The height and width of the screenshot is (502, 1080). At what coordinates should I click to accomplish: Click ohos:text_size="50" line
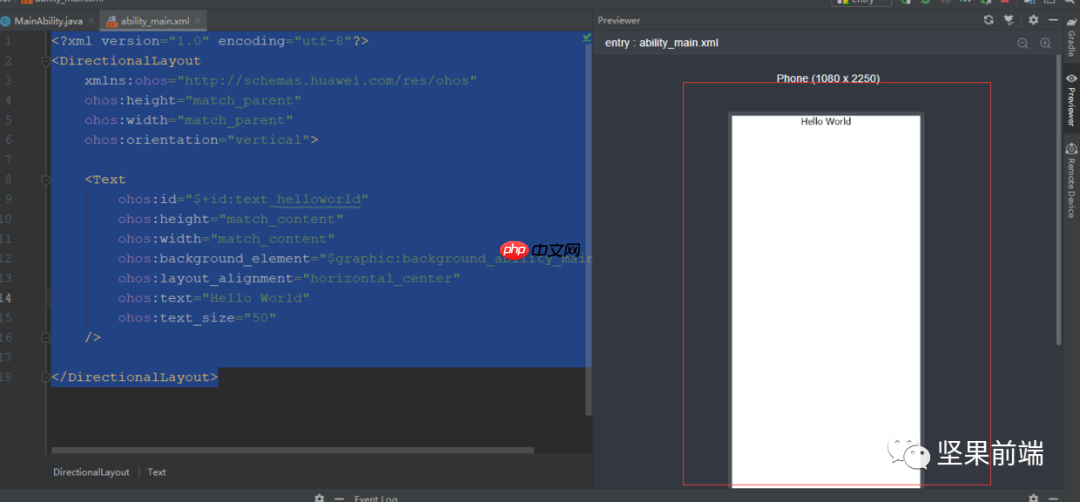(x=197, y=318)
